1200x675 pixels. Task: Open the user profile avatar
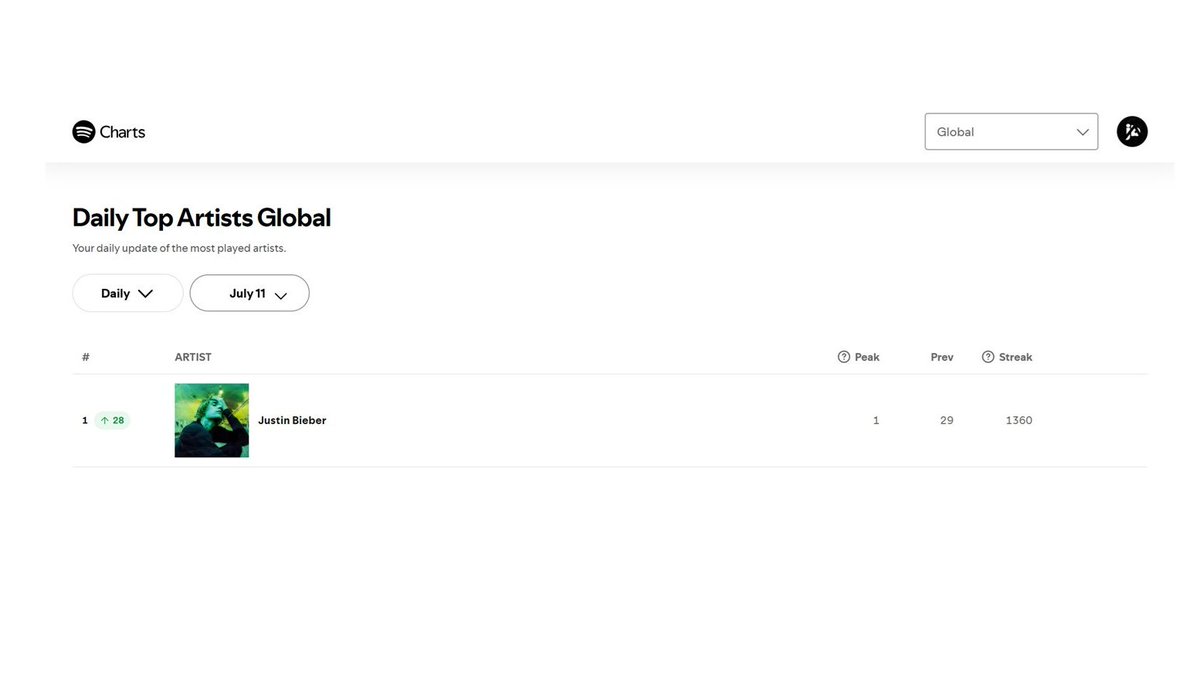click(x=1132, y=132)
